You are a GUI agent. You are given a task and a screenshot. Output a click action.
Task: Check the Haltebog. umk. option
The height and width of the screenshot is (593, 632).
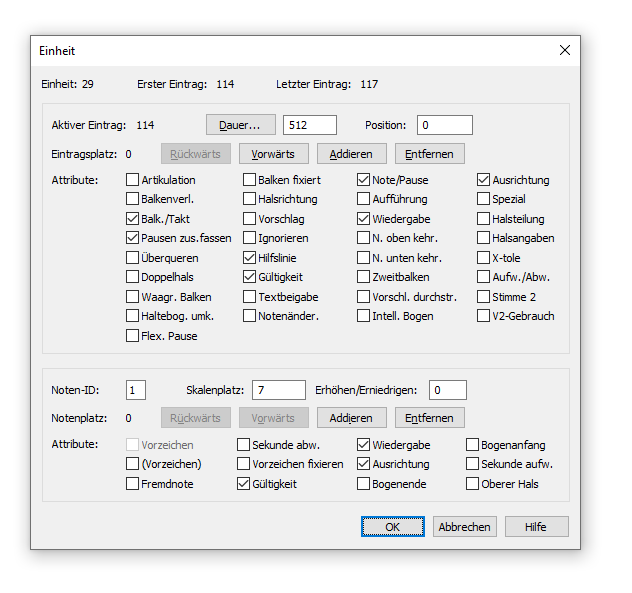coord(132,316)
